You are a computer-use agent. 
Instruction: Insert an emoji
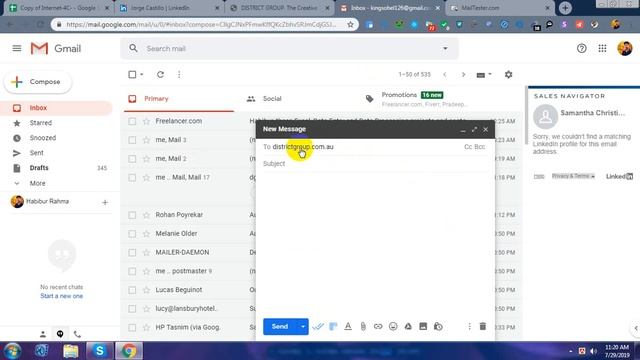[393, 327]
